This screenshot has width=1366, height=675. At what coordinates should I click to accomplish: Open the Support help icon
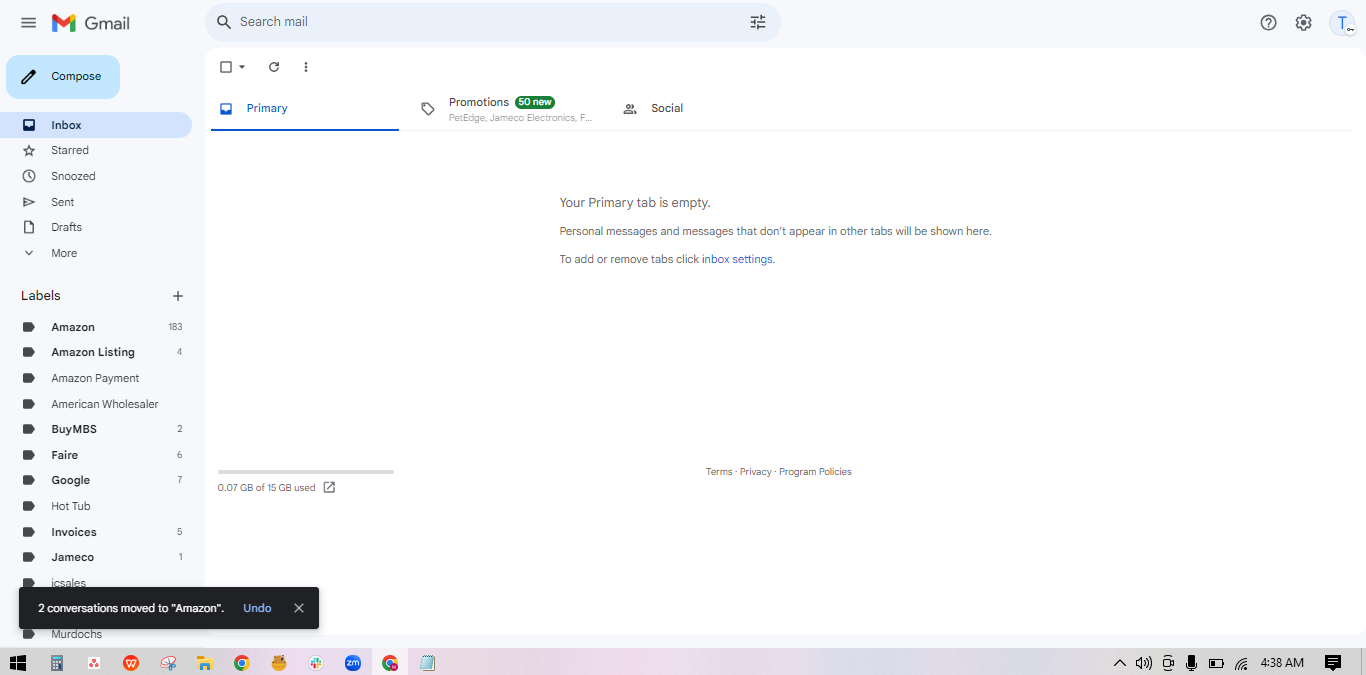point(1268,23)
